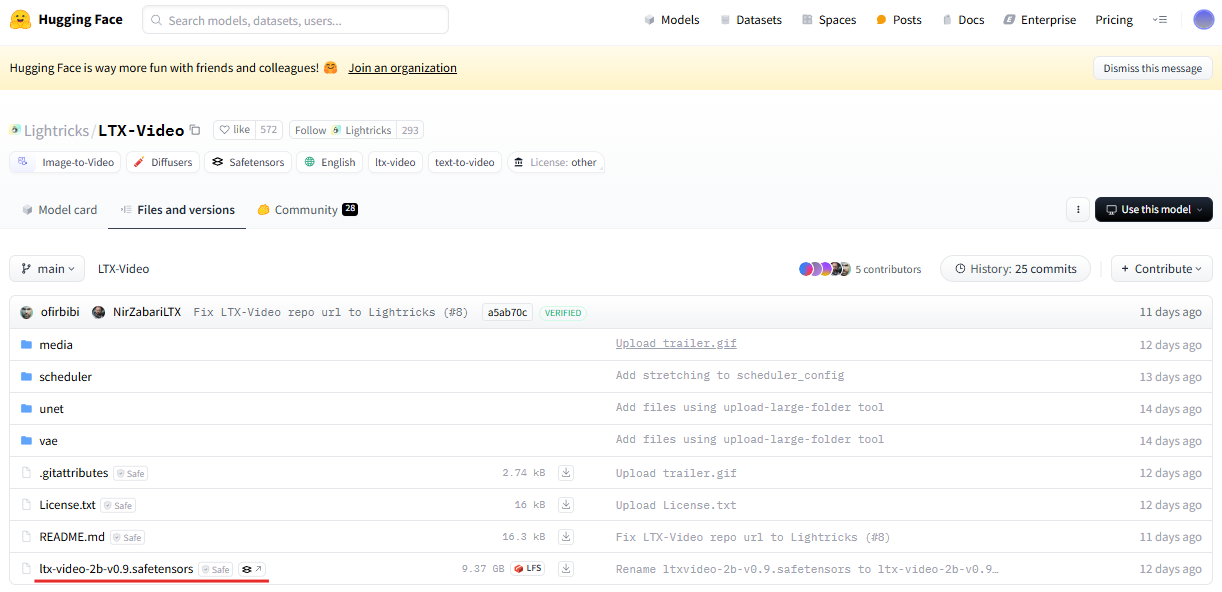Copy model name with the copy icon

point(195,130)
